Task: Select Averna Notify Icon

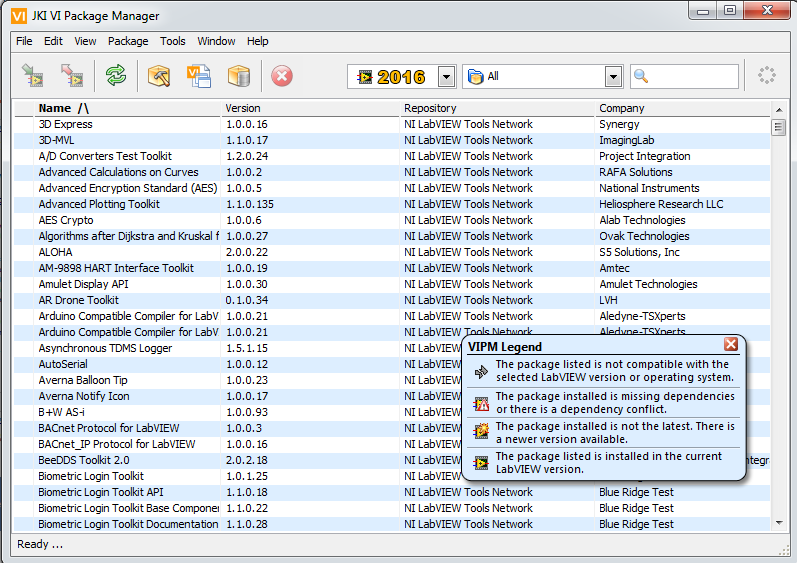Action: point(84,396)
